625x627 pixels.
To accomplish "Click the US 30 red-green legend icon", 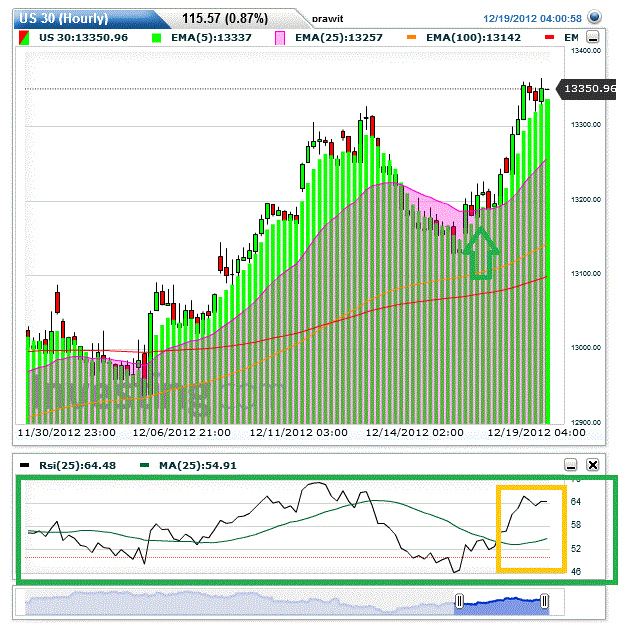I will pos(25,37).
